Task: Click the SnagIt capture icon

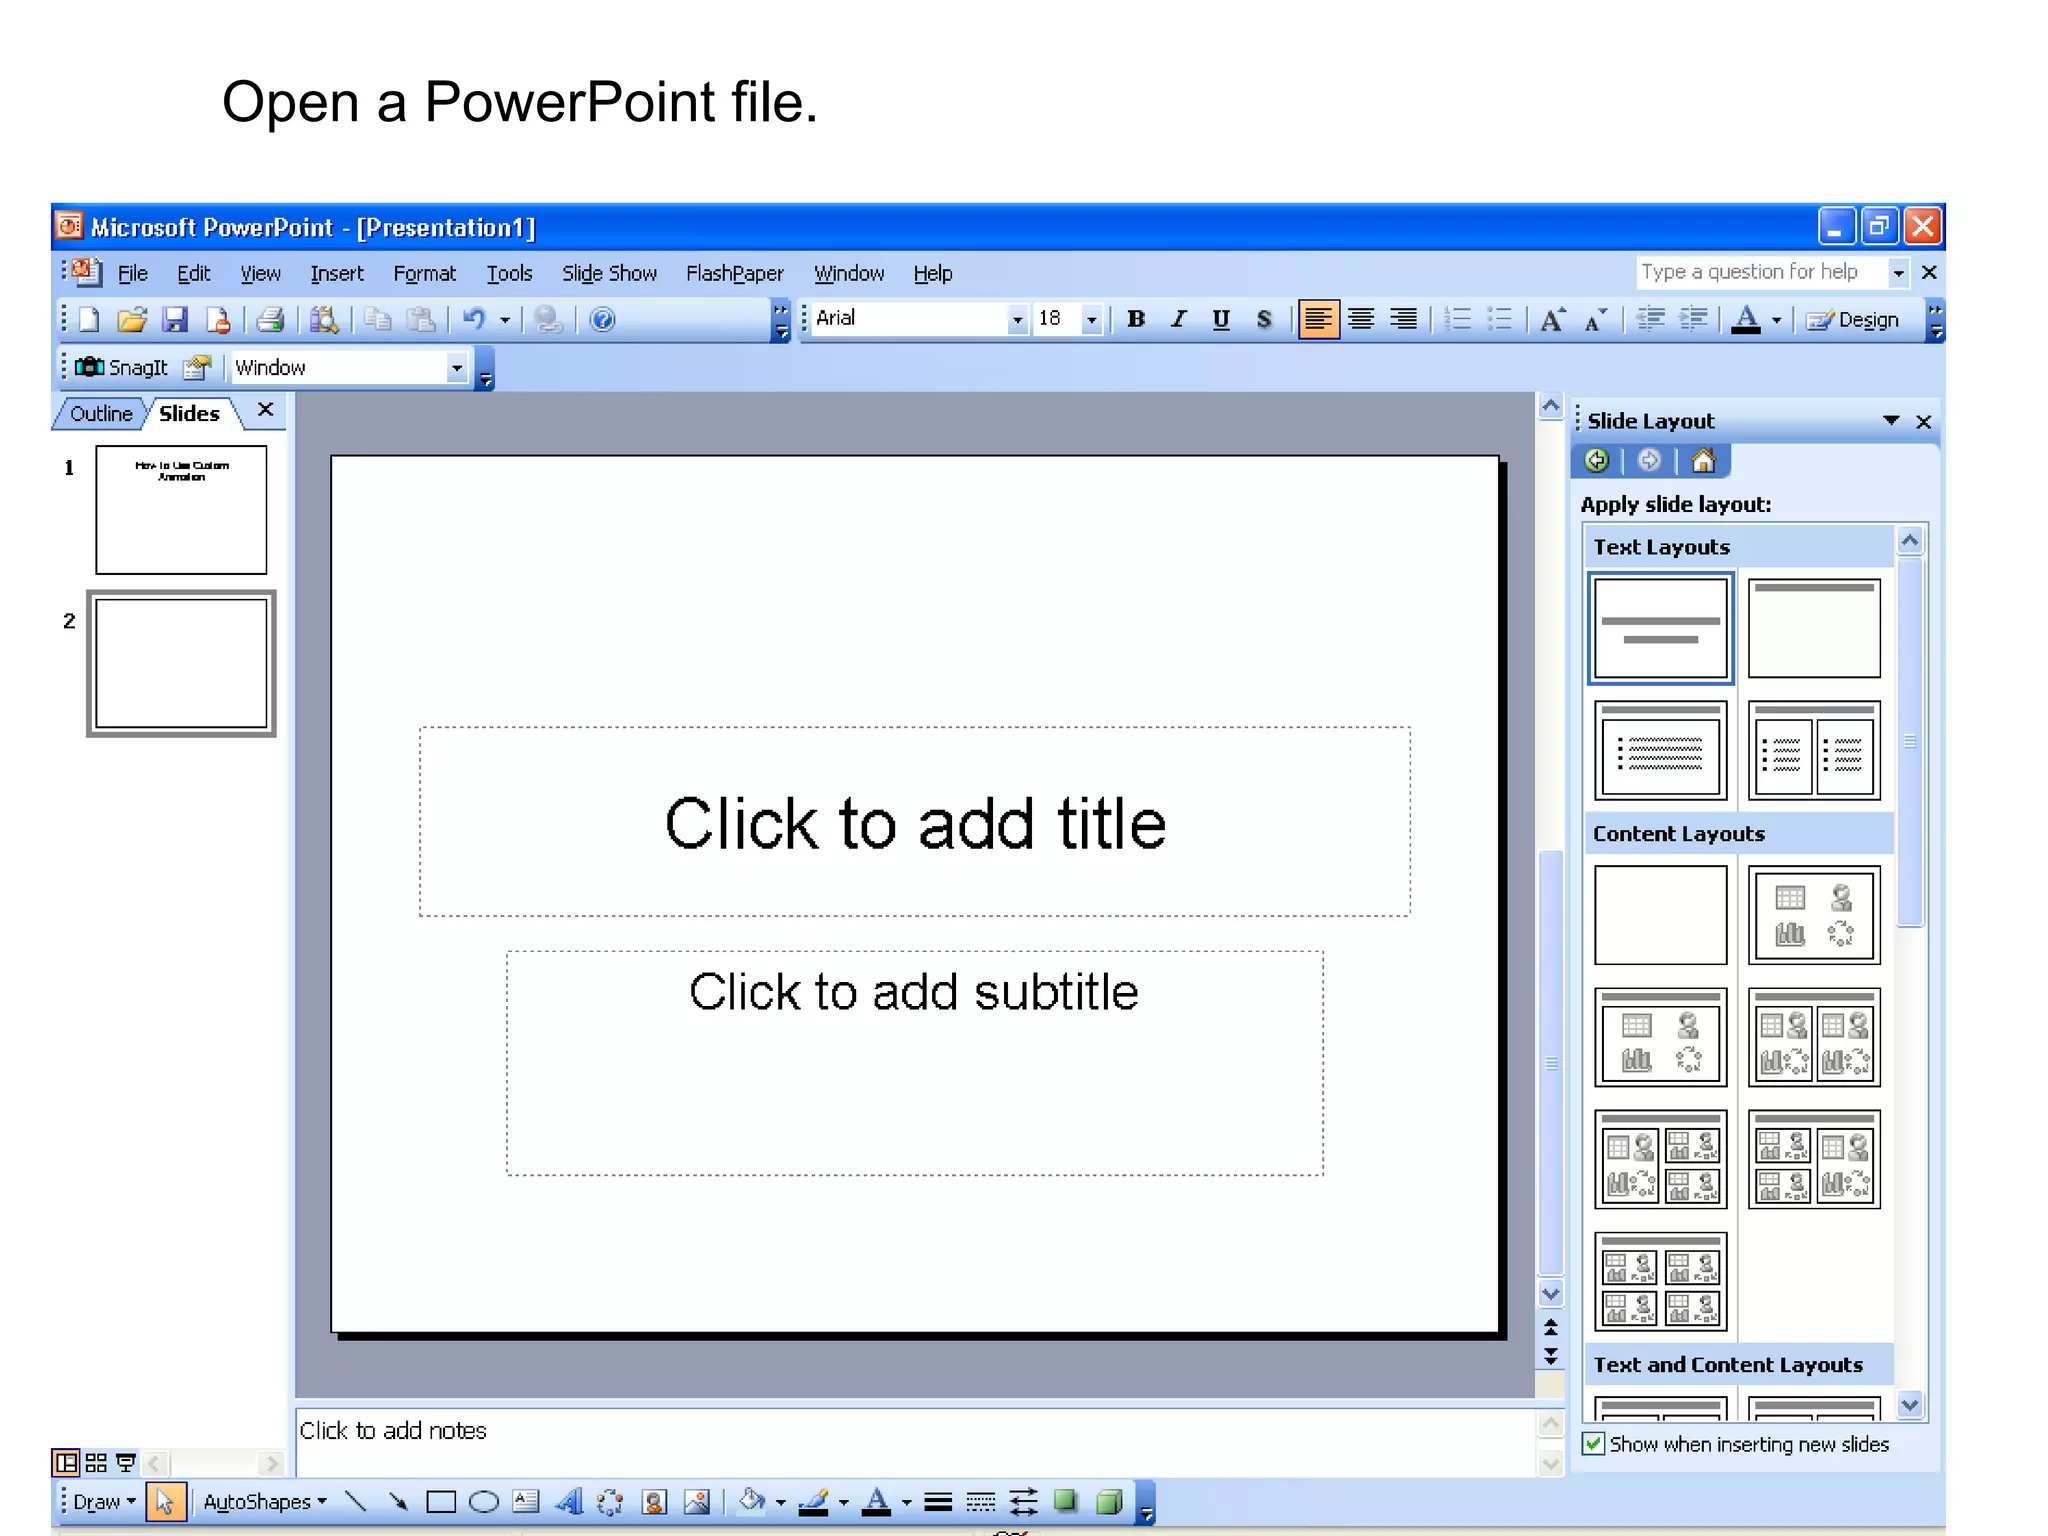Action: (x=121, y=367)
